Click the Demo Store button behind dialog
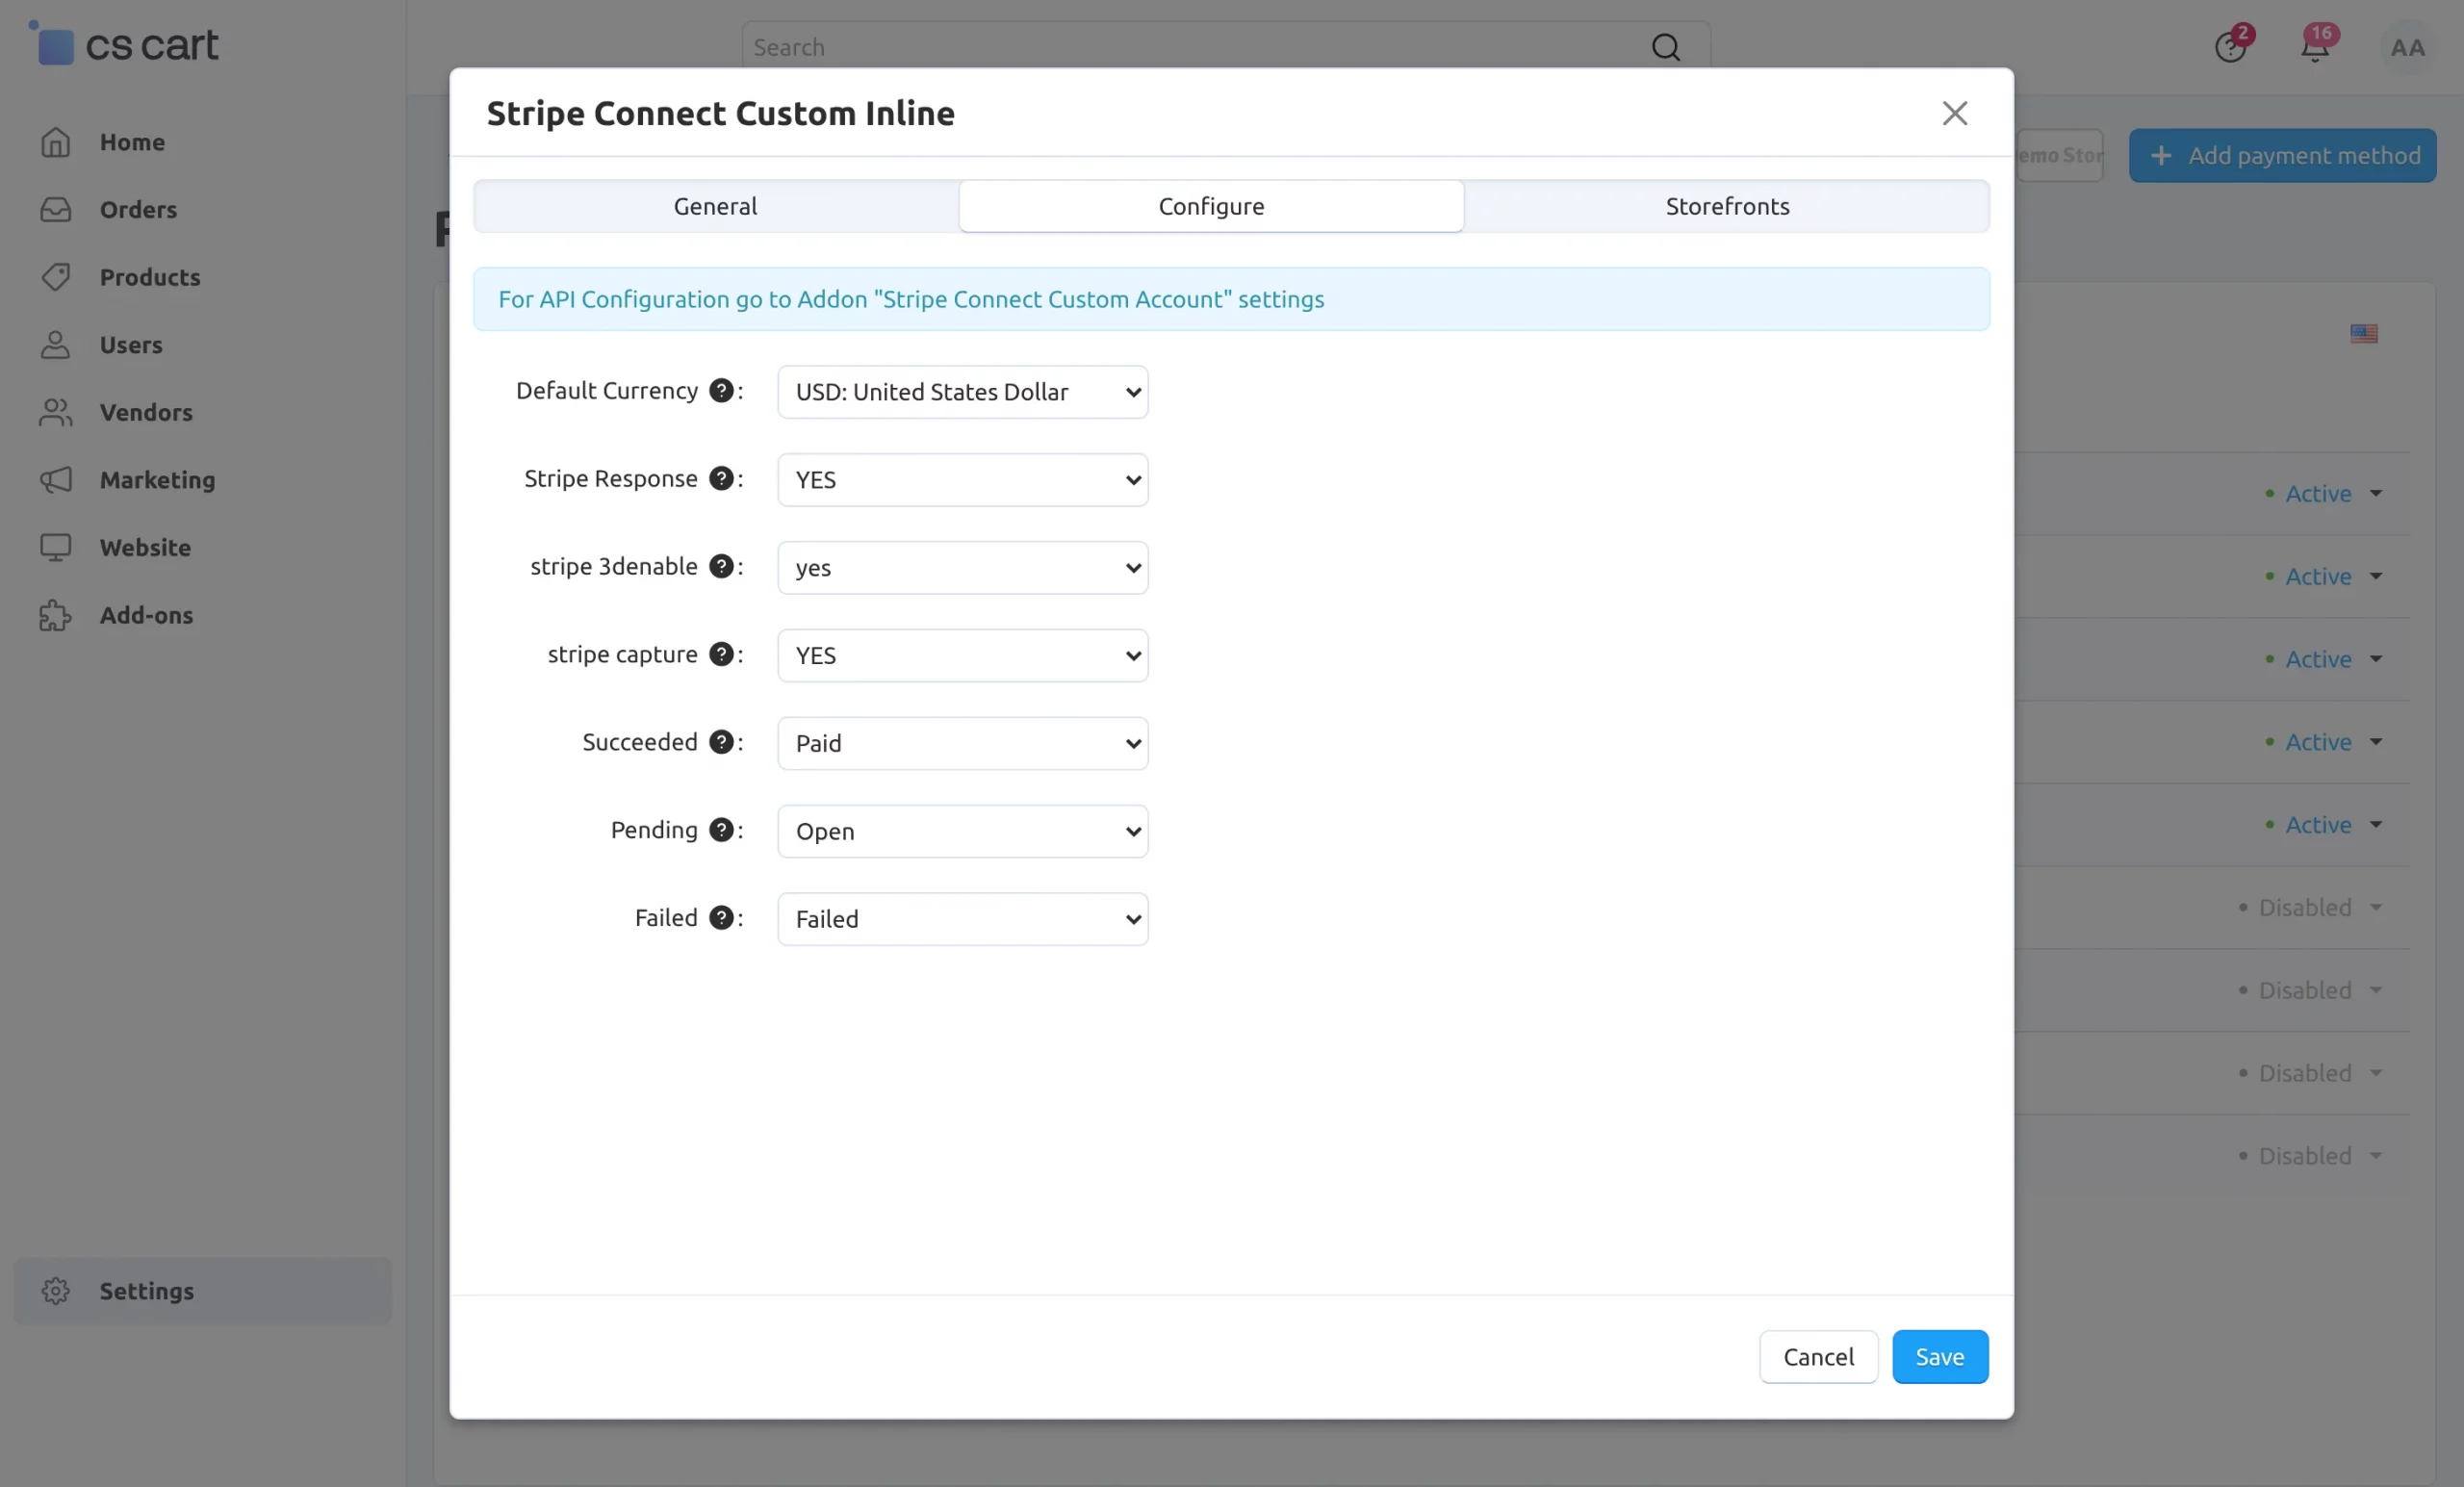This screenshot has width=2464, height=1487. coord(2061,155)
